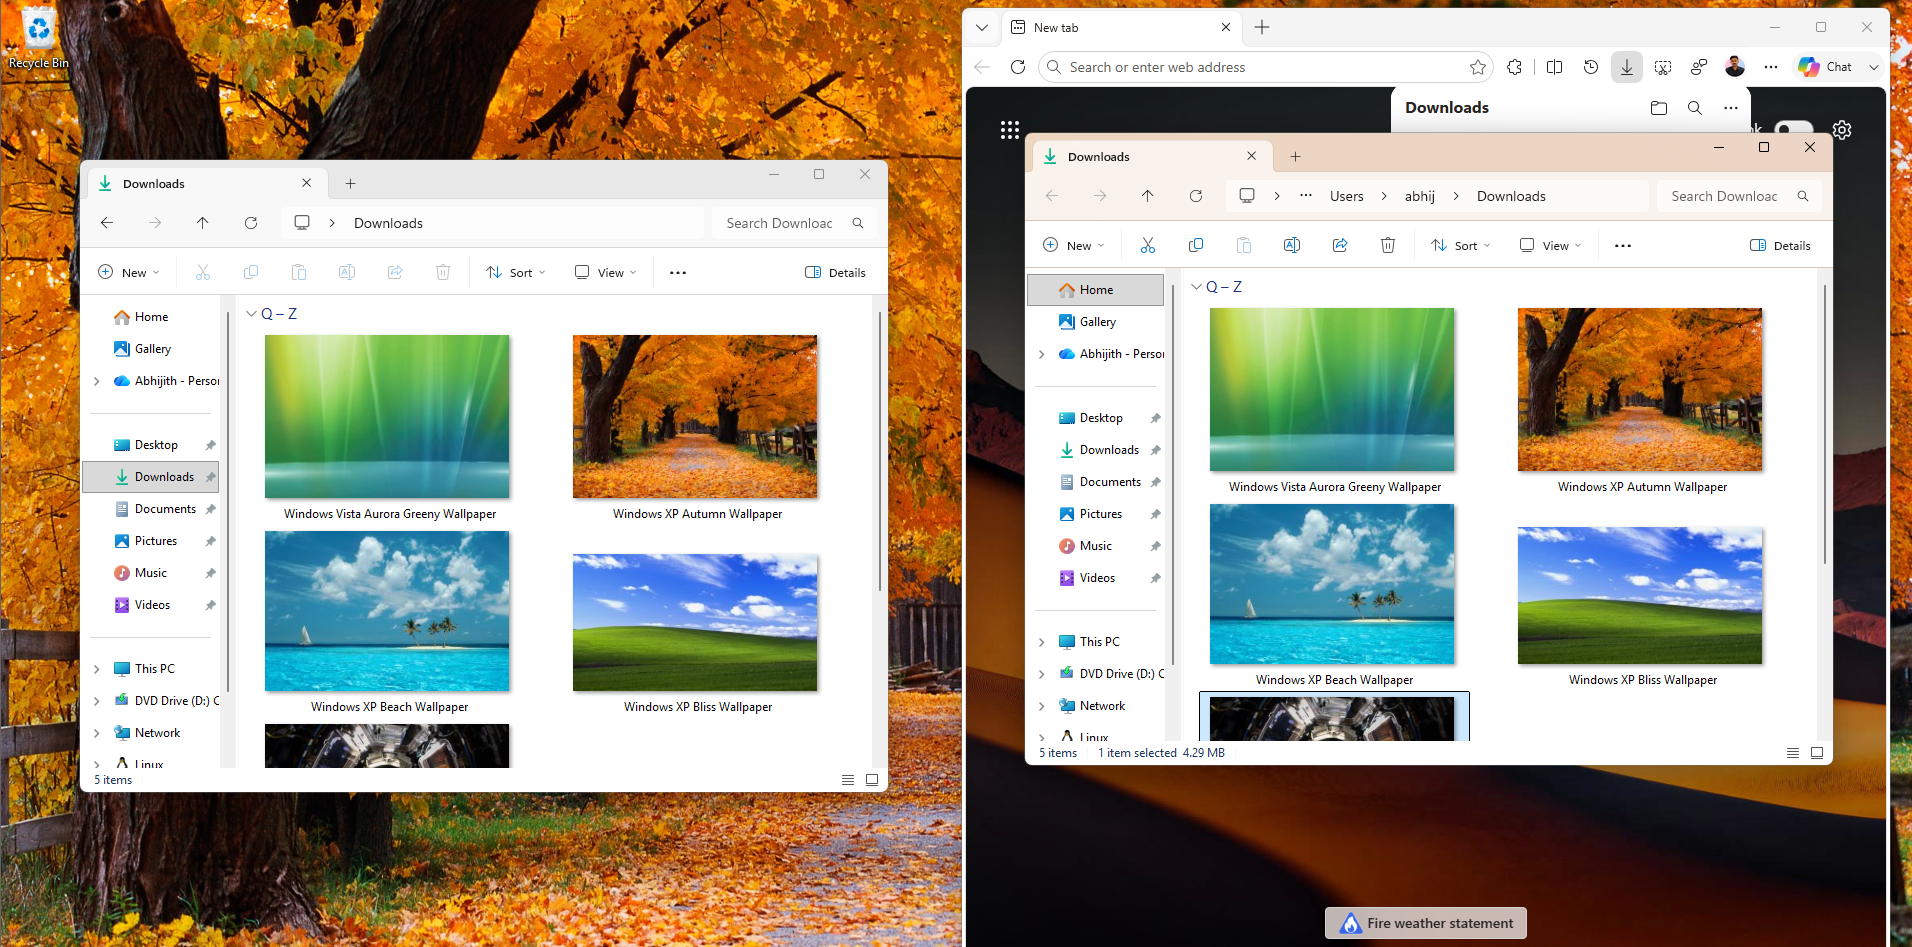Click Users in right Explorer breadcrumb
This screenshot has width=1912, height=947.
1347,196
